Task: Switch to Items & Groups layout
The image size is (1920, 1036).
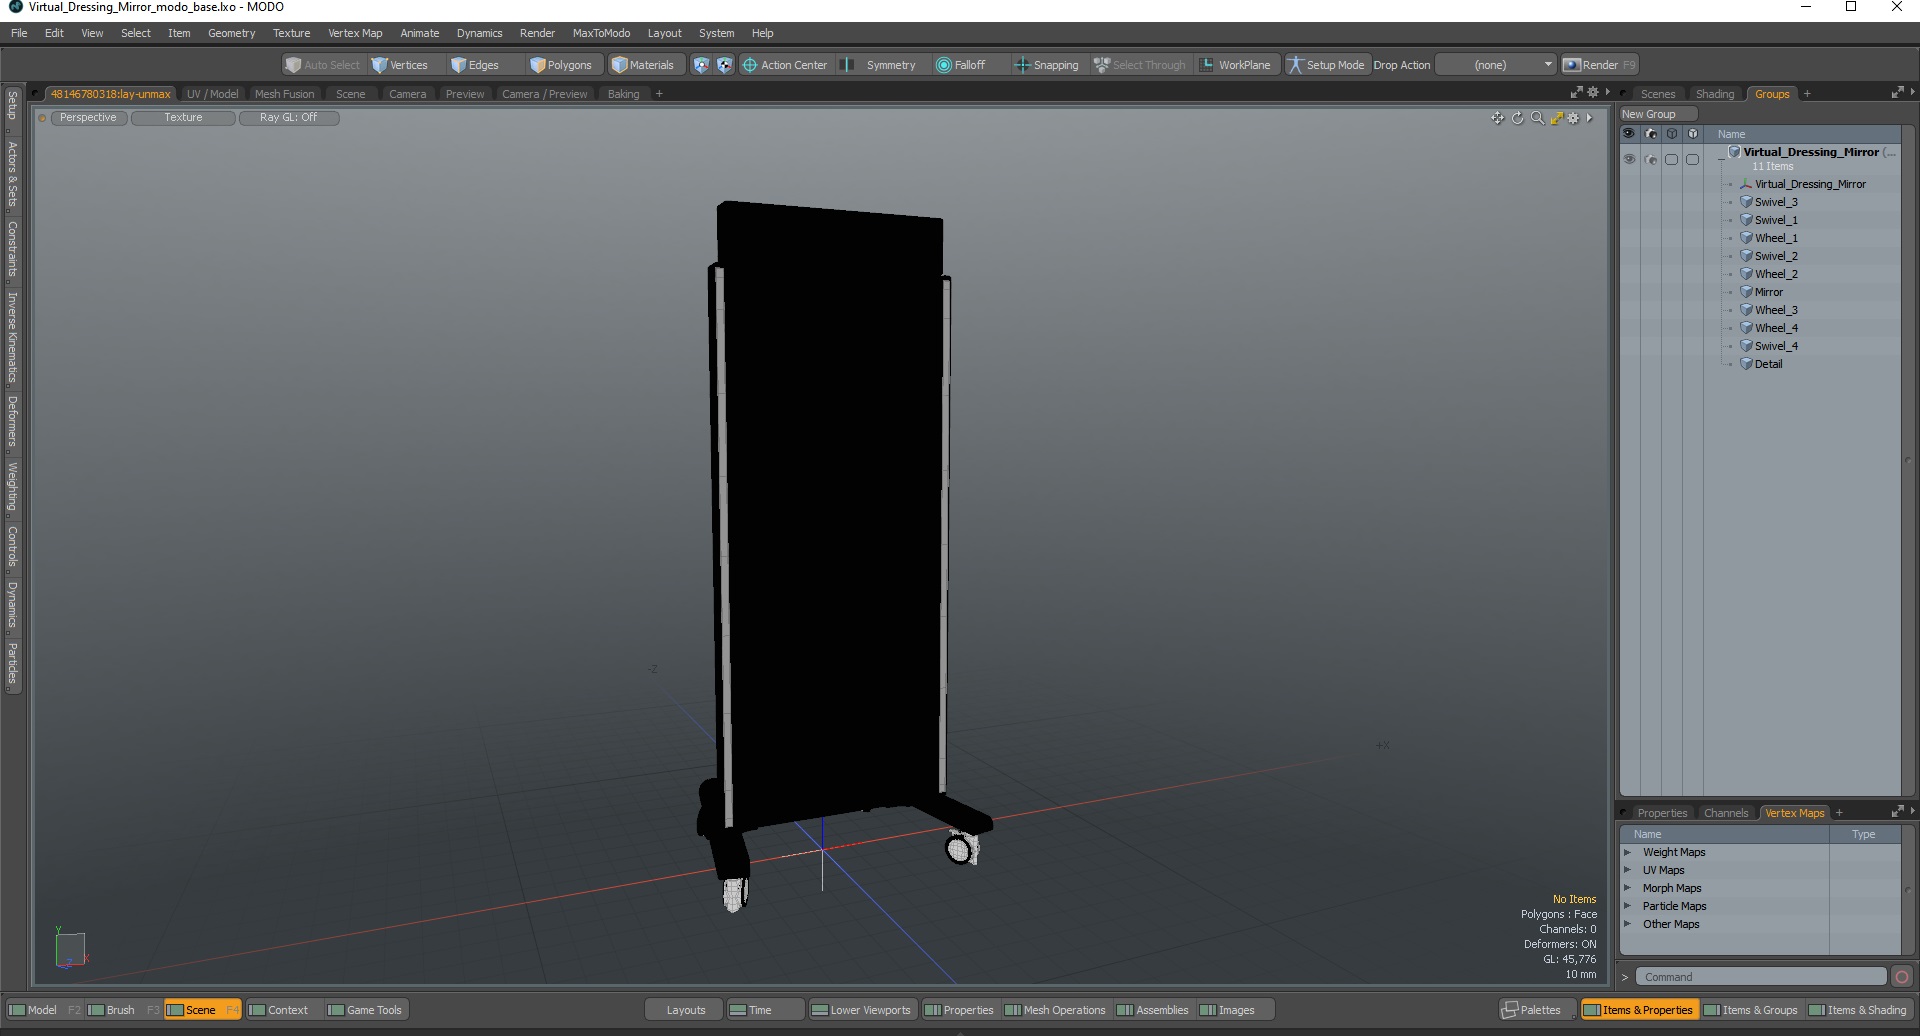Action: [1752, 1010]
